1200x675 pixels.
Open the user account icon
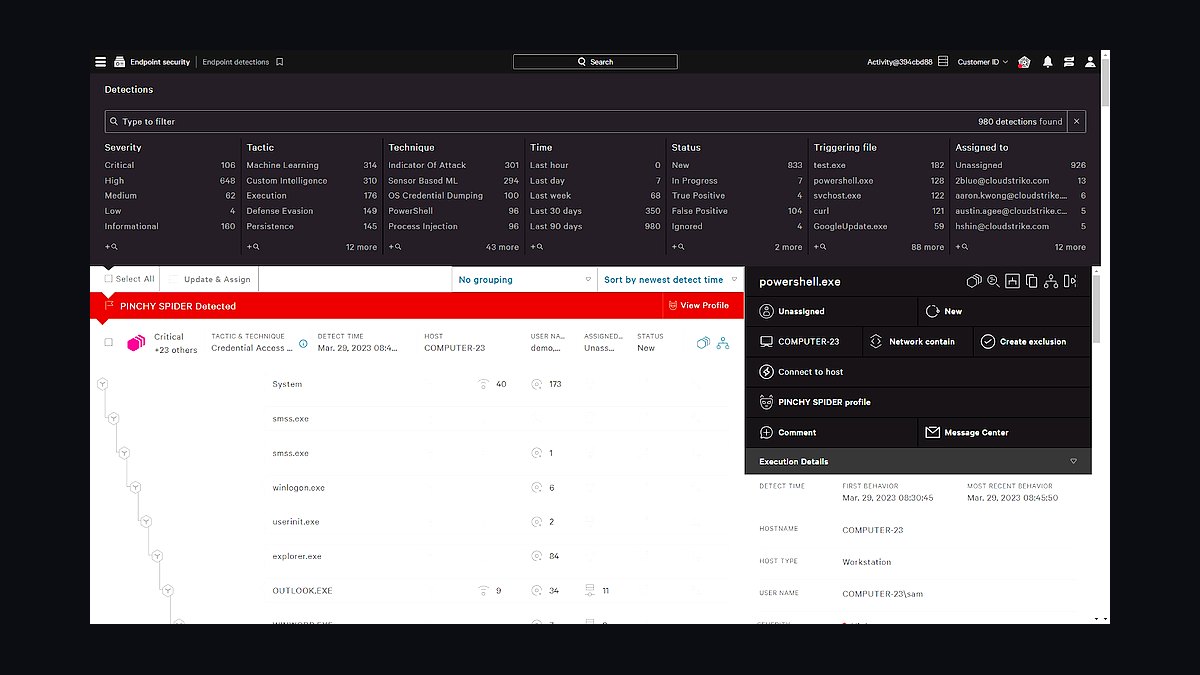(1090, 62)
